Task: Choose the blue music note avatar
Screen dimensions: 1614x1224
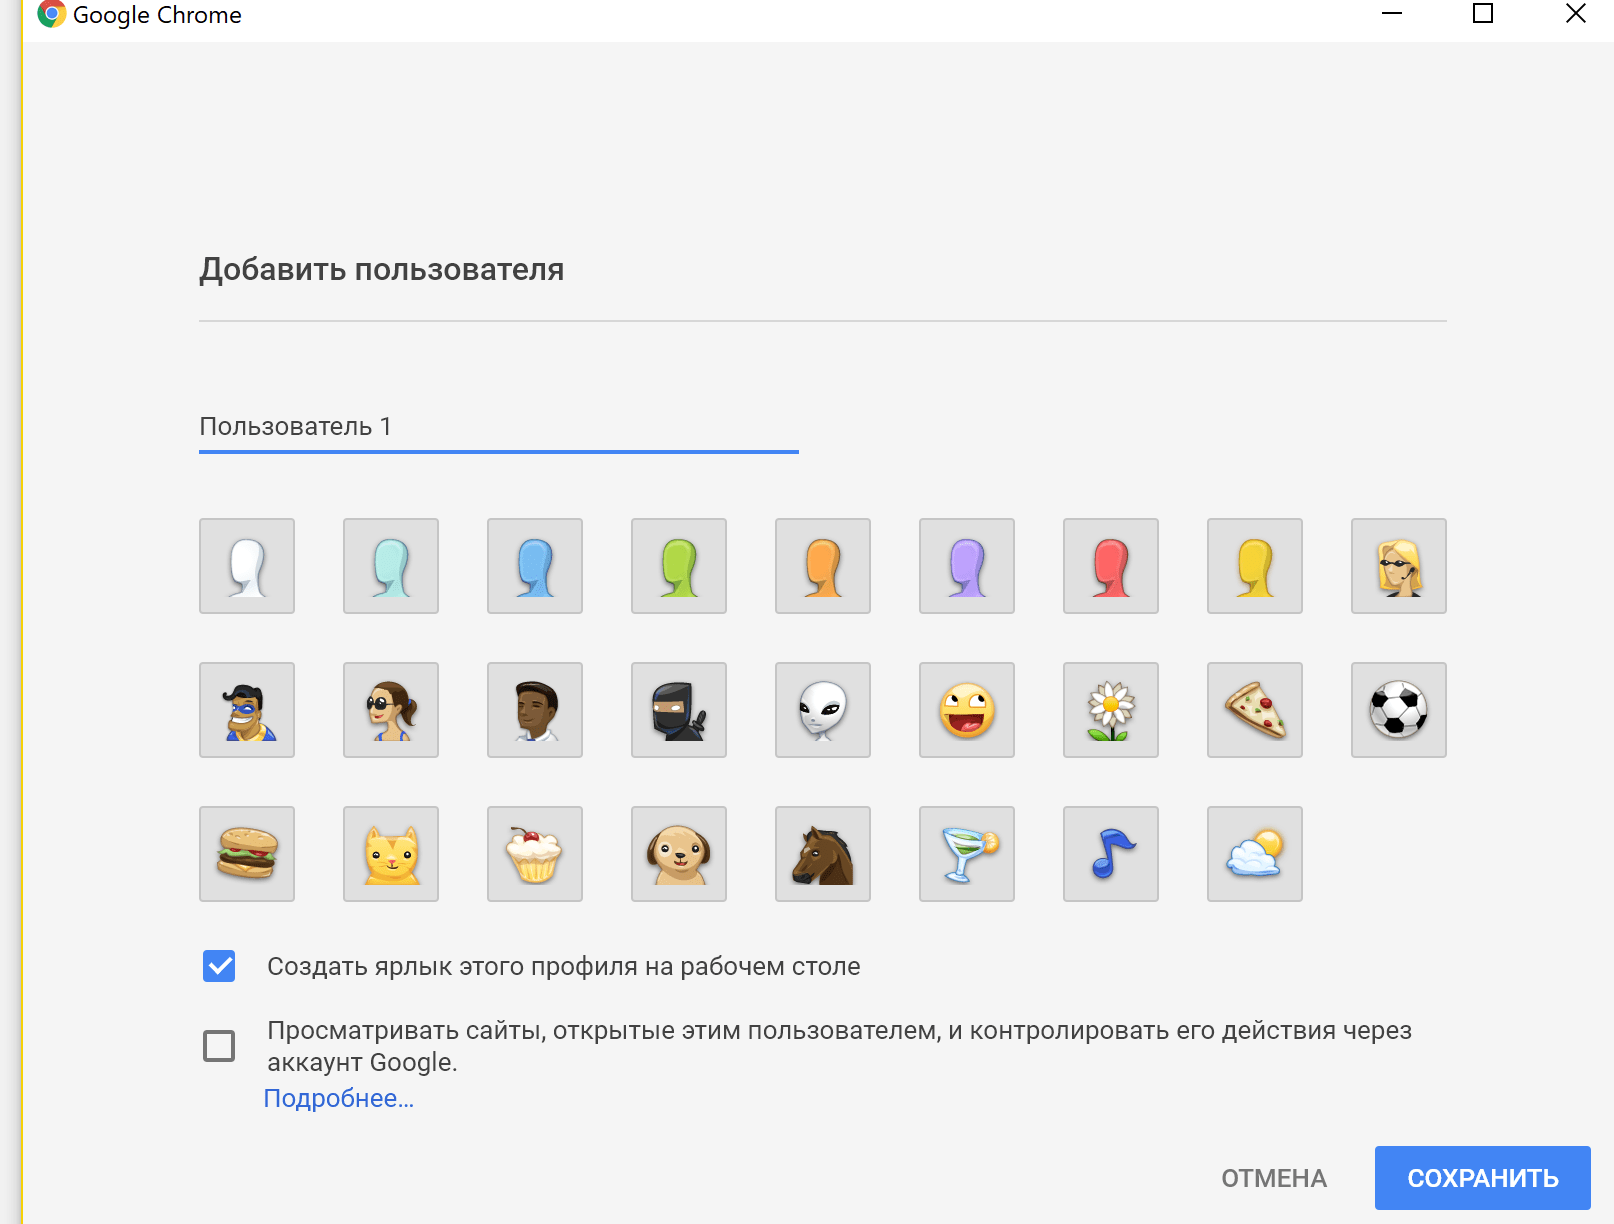Action: point(1111,854)
